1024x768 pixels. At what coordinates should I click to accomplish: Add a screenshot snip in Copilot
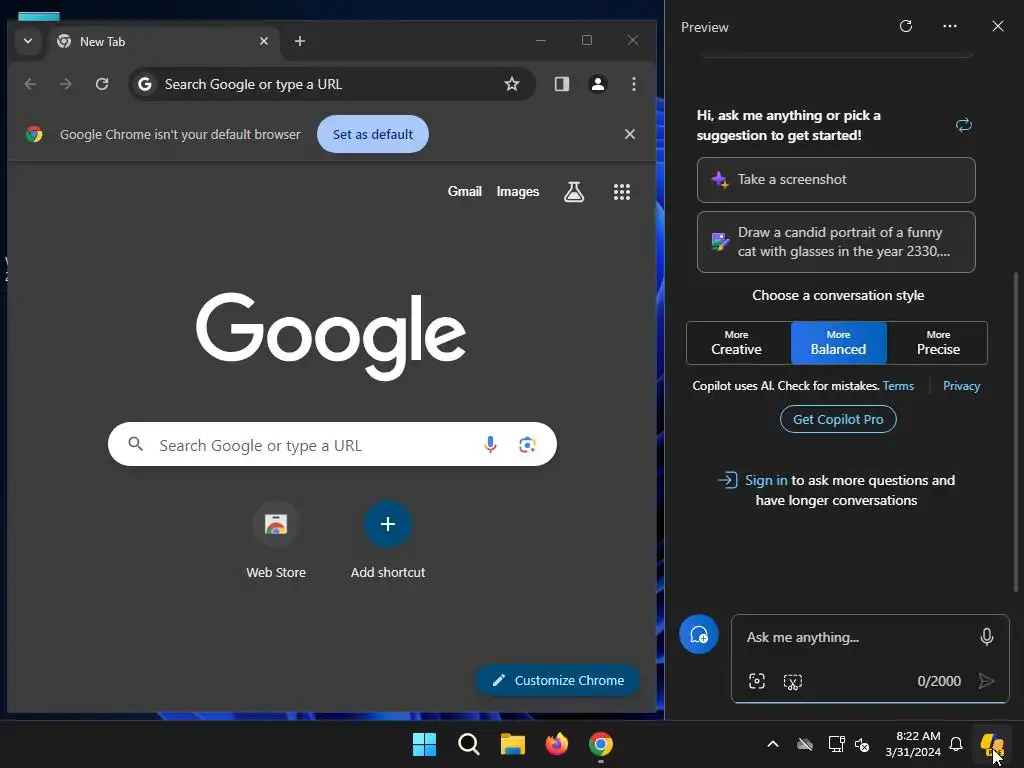(793, 682)
